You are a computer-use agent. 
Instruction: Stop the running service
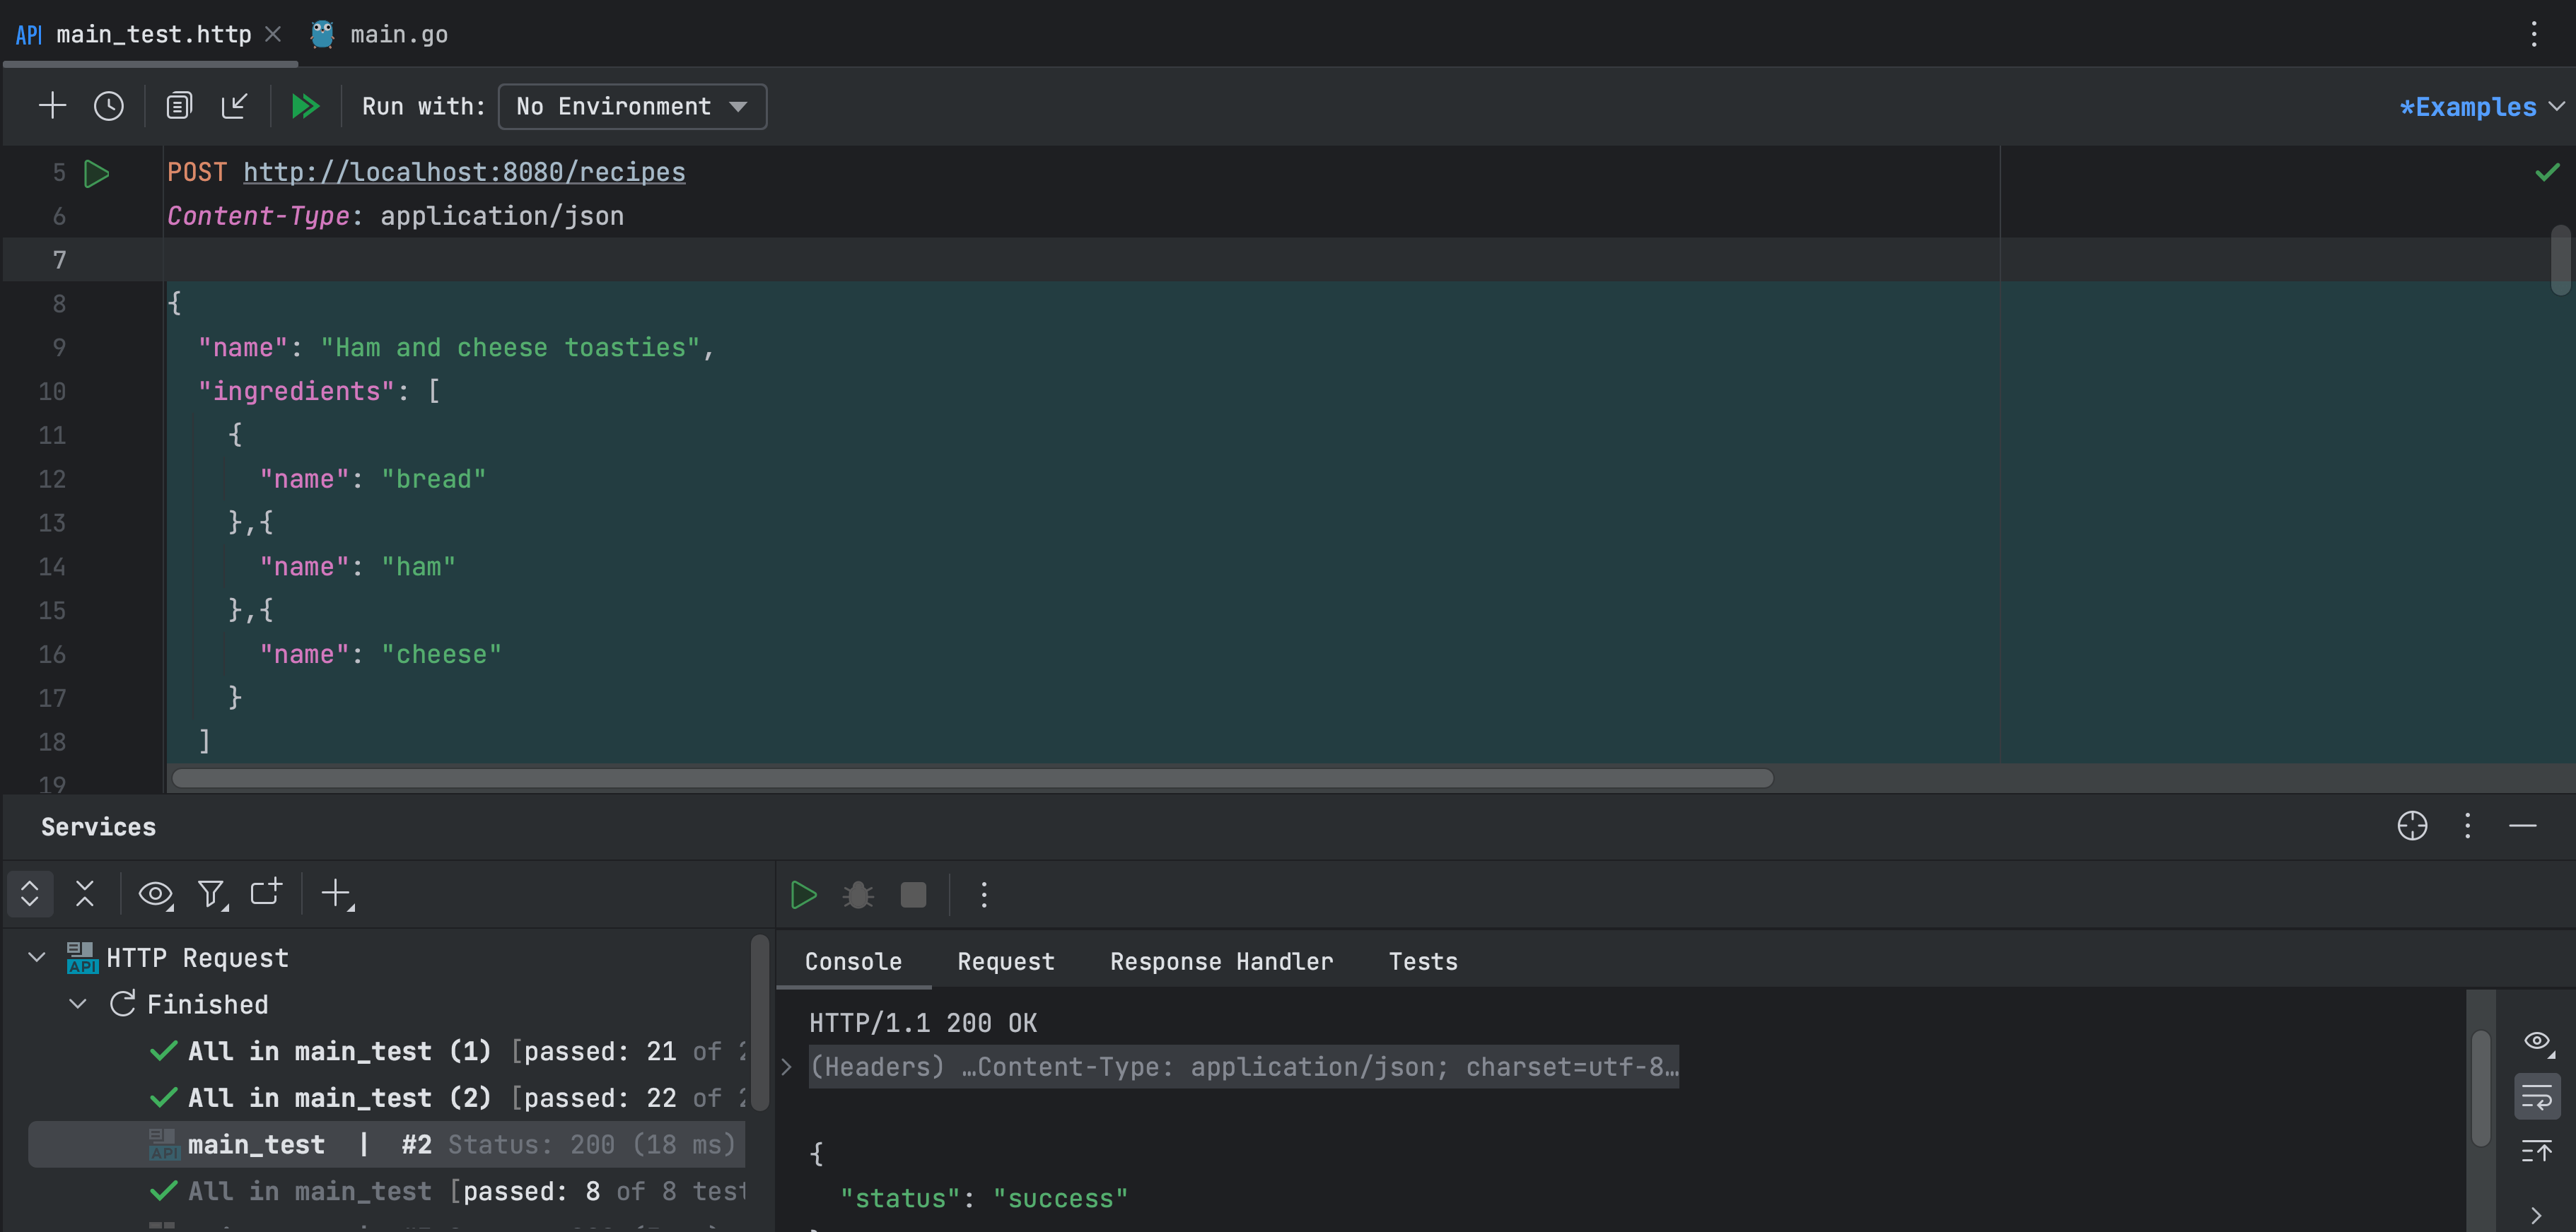(912, 895)
